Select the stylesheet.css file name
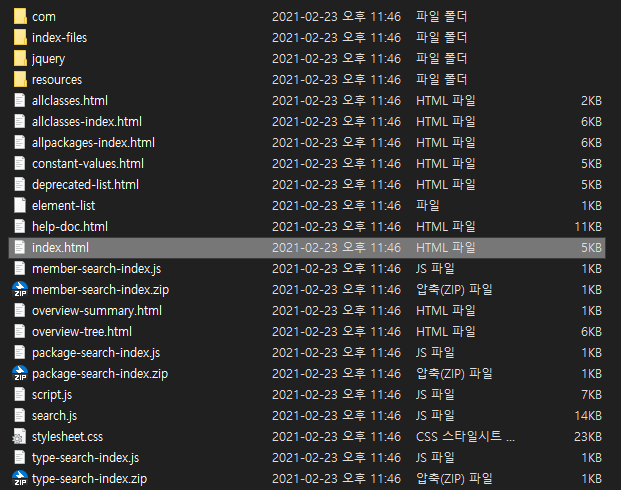This screenshot has width=621, height=490. click(x=68, y=437)
